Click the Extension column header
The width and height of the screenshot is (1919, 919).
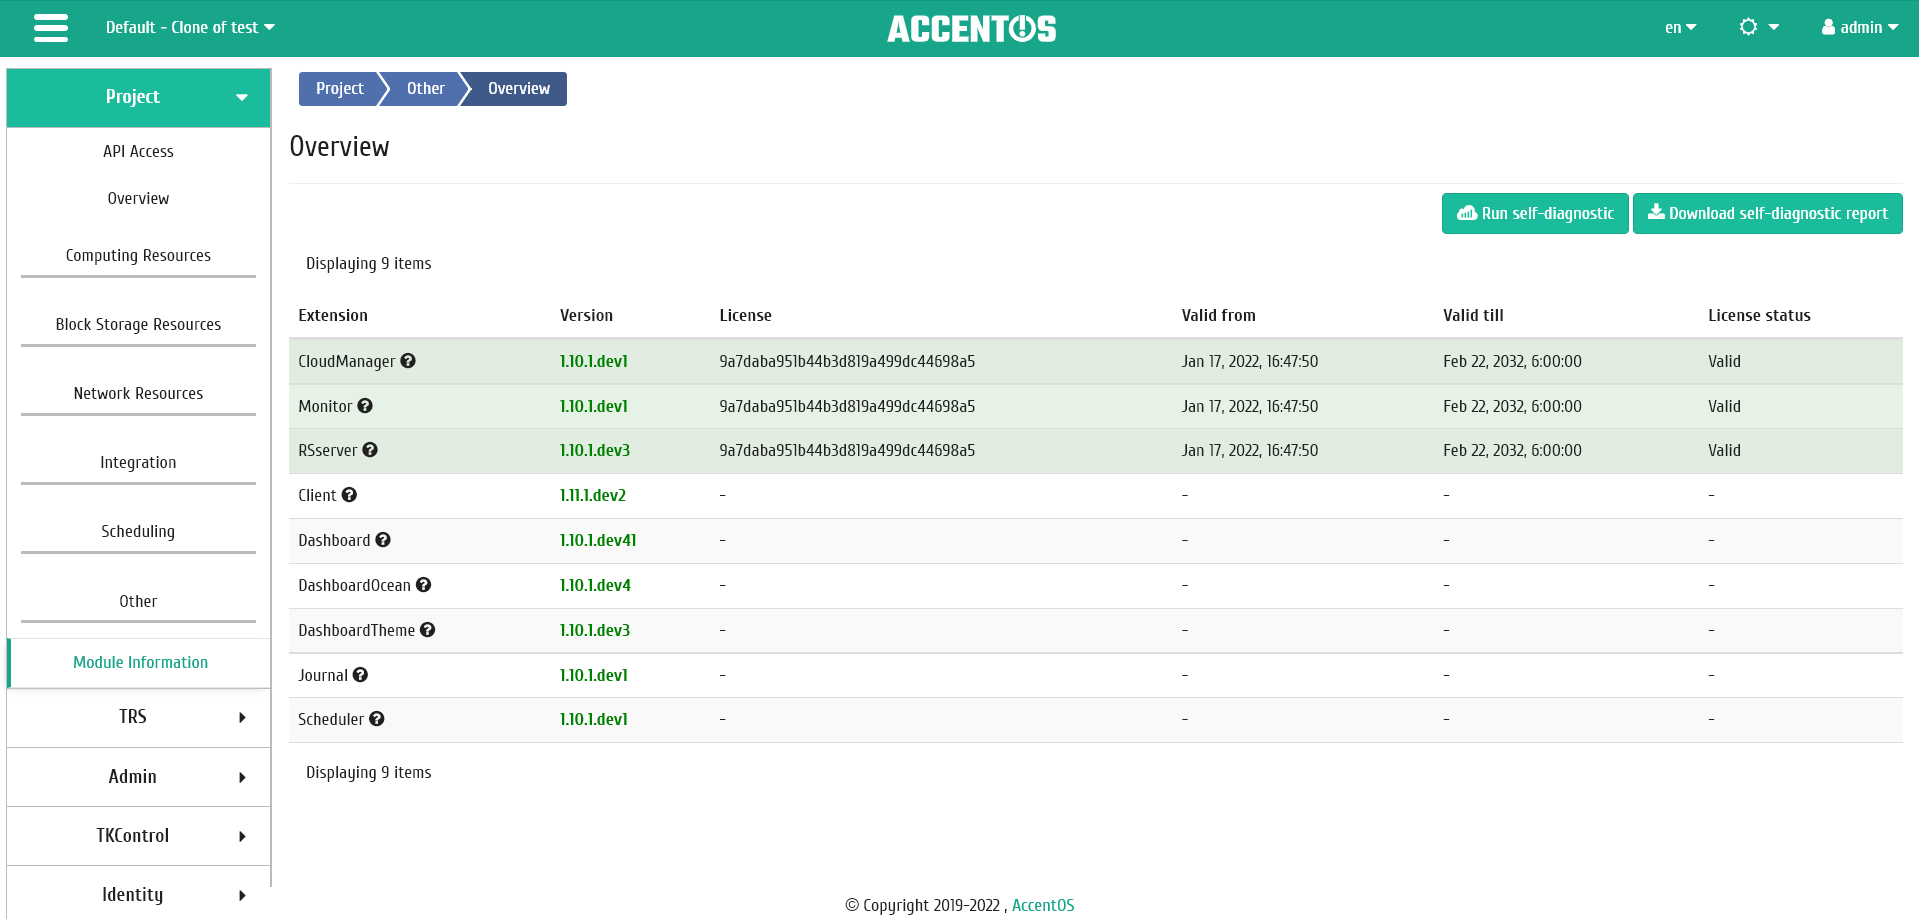[333, 316]
